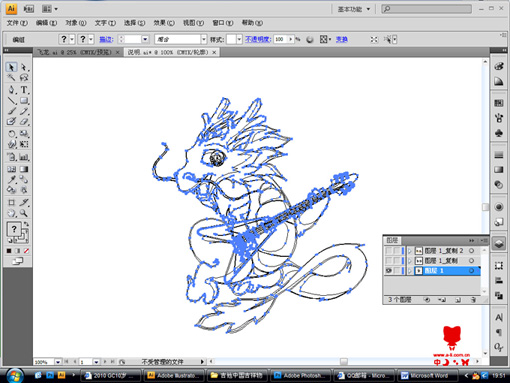
Task: Select the Rectangle shape tool
Action: [24, 100]
